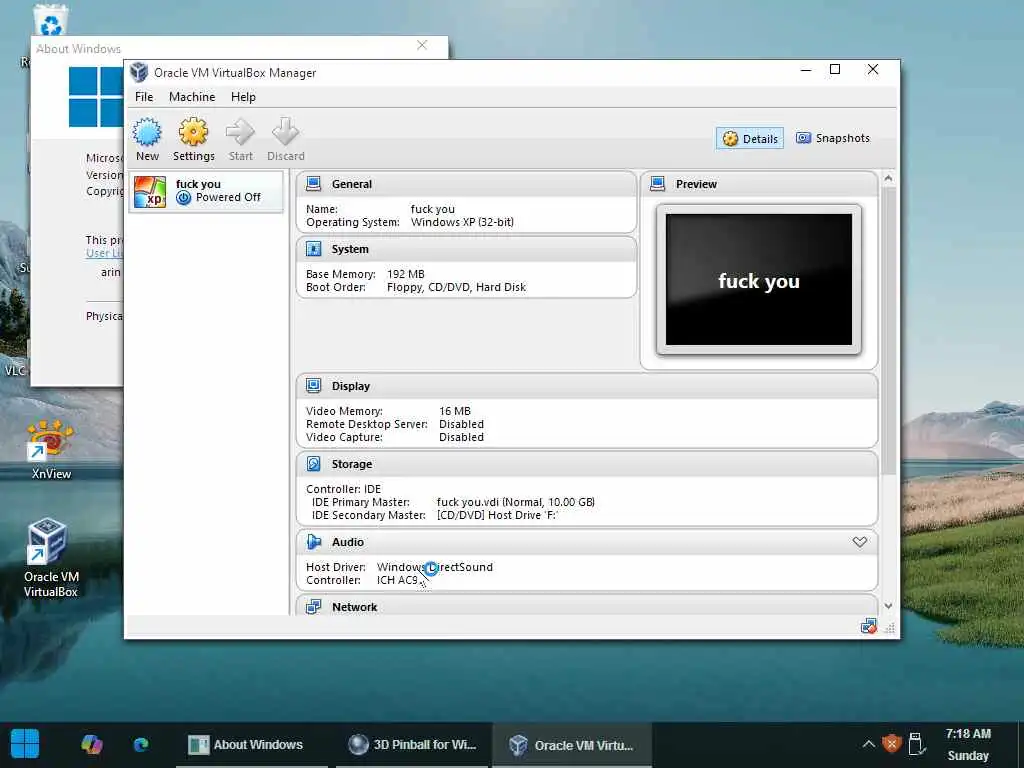Click the Preview section heading text
The image size is (1024, 768).
[x=696, y=184]
